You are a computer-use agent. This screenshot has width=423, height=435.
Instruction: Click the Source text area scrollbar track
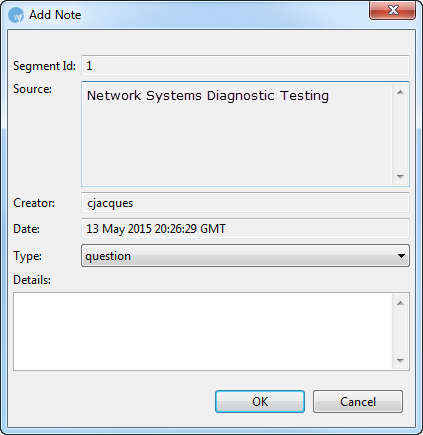point(401,134)
